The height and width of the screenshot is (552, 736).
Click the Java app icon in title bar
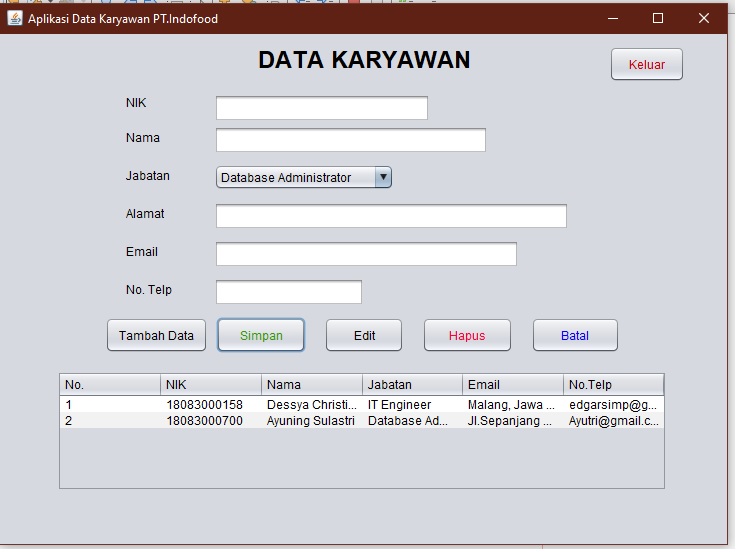pyautogui.click(x=15, y=18)
